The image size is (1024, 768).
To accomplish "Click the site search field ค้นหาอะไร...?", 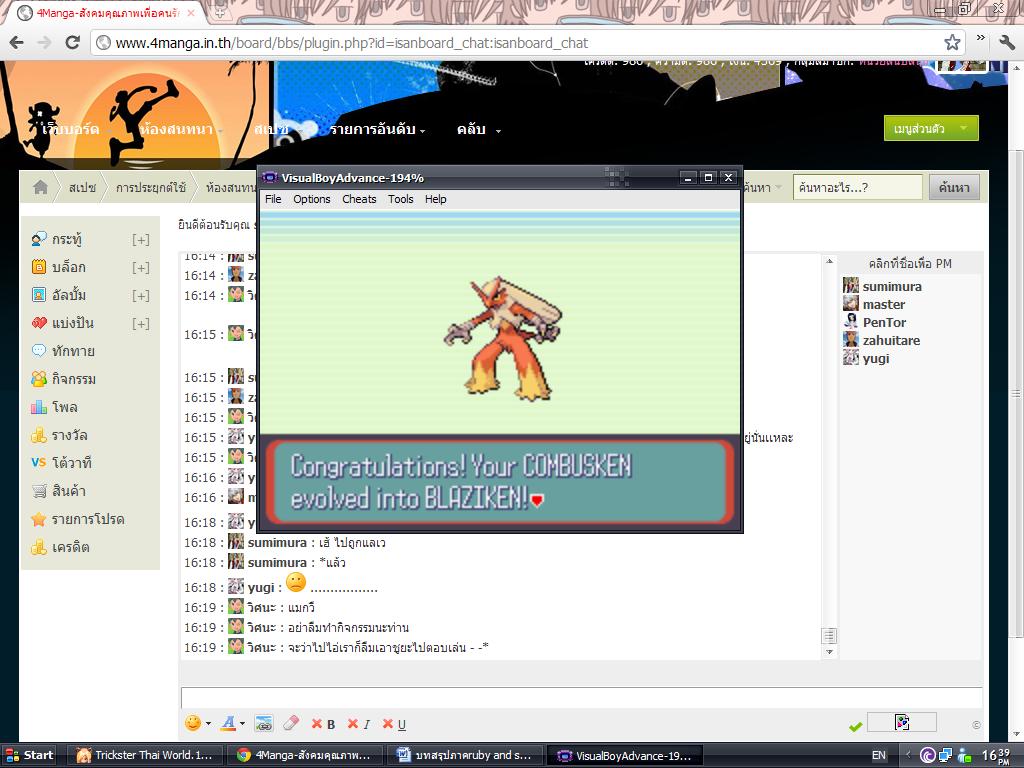I will (857, 187).
